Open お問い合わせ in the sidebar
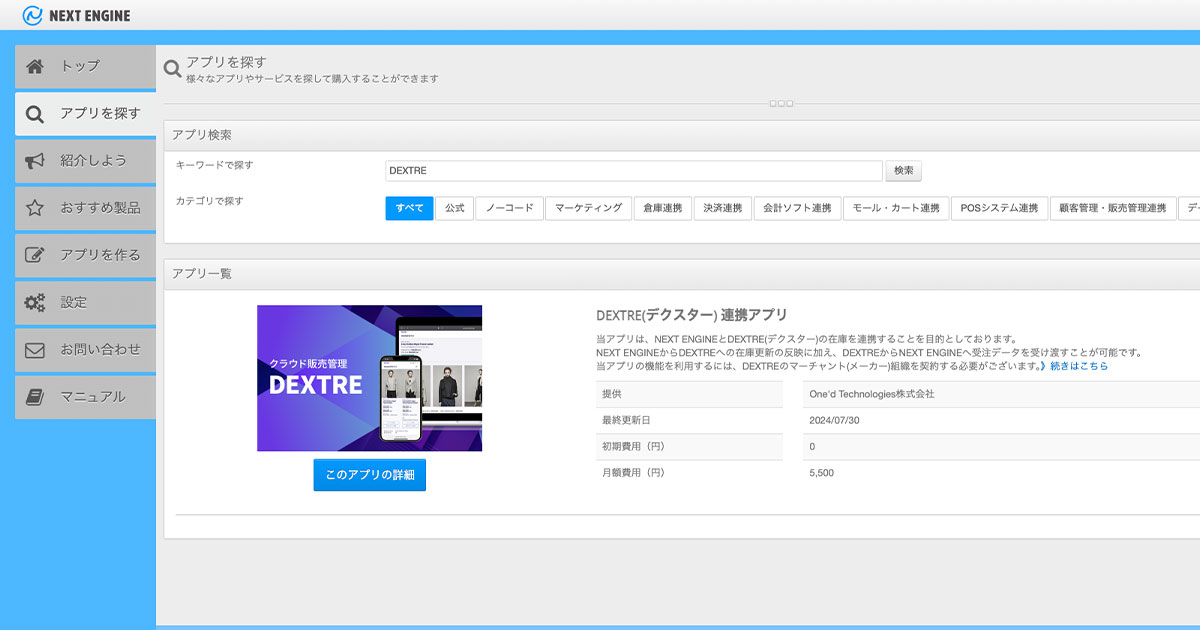 (85, 350)
